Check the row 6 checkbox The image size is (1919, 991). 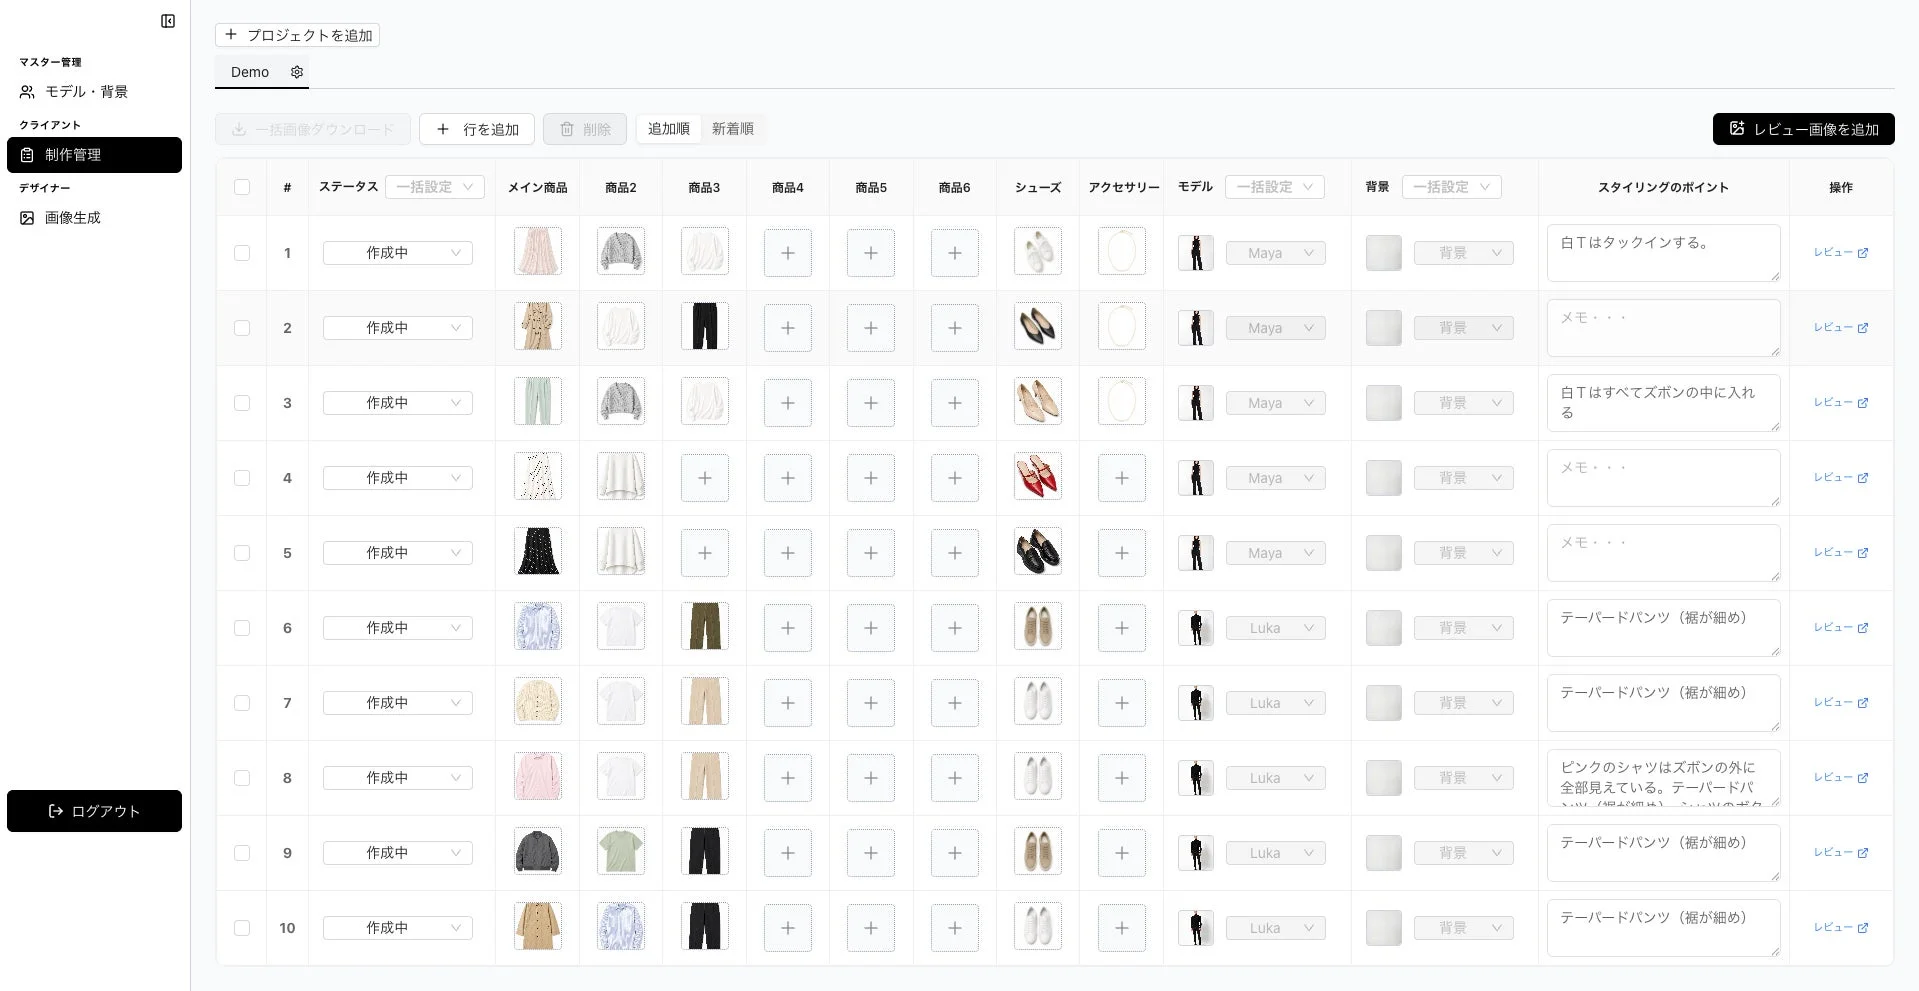pyautogui.click(x=242, y=628)
